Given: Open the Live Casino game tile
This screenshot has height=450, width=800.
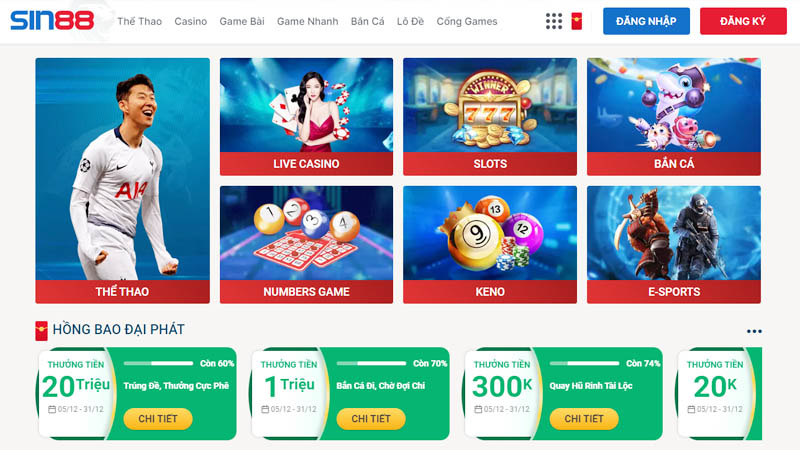Looking at the screenshot, I should (306, 117).
